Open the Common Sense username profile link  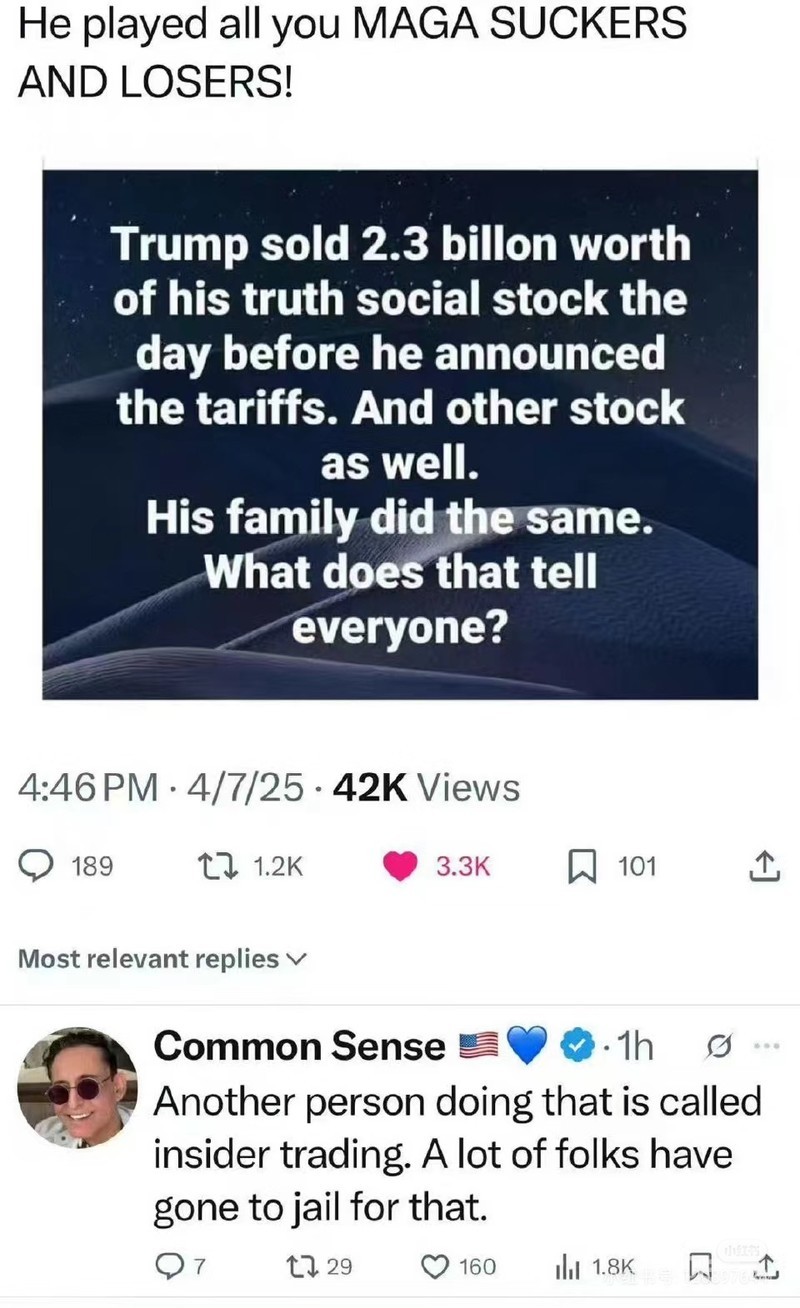click(x=300, y=1046)
